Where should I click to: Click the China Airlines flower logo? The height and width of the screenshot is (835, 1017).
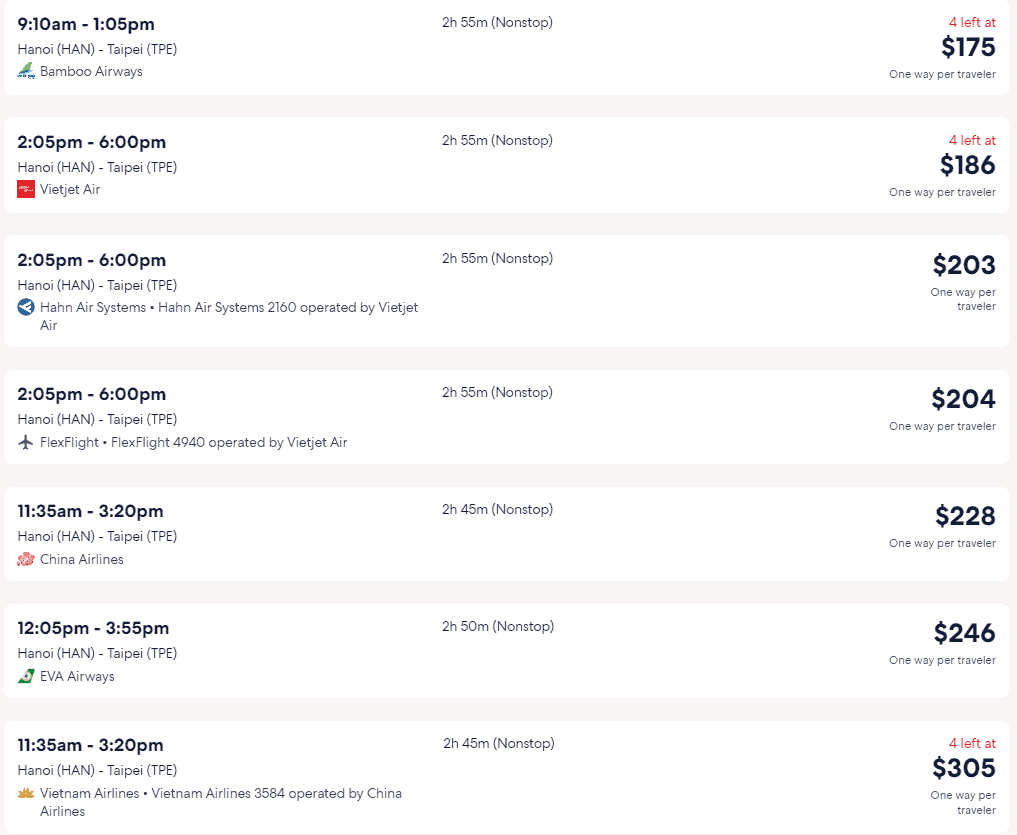[26, 559]
